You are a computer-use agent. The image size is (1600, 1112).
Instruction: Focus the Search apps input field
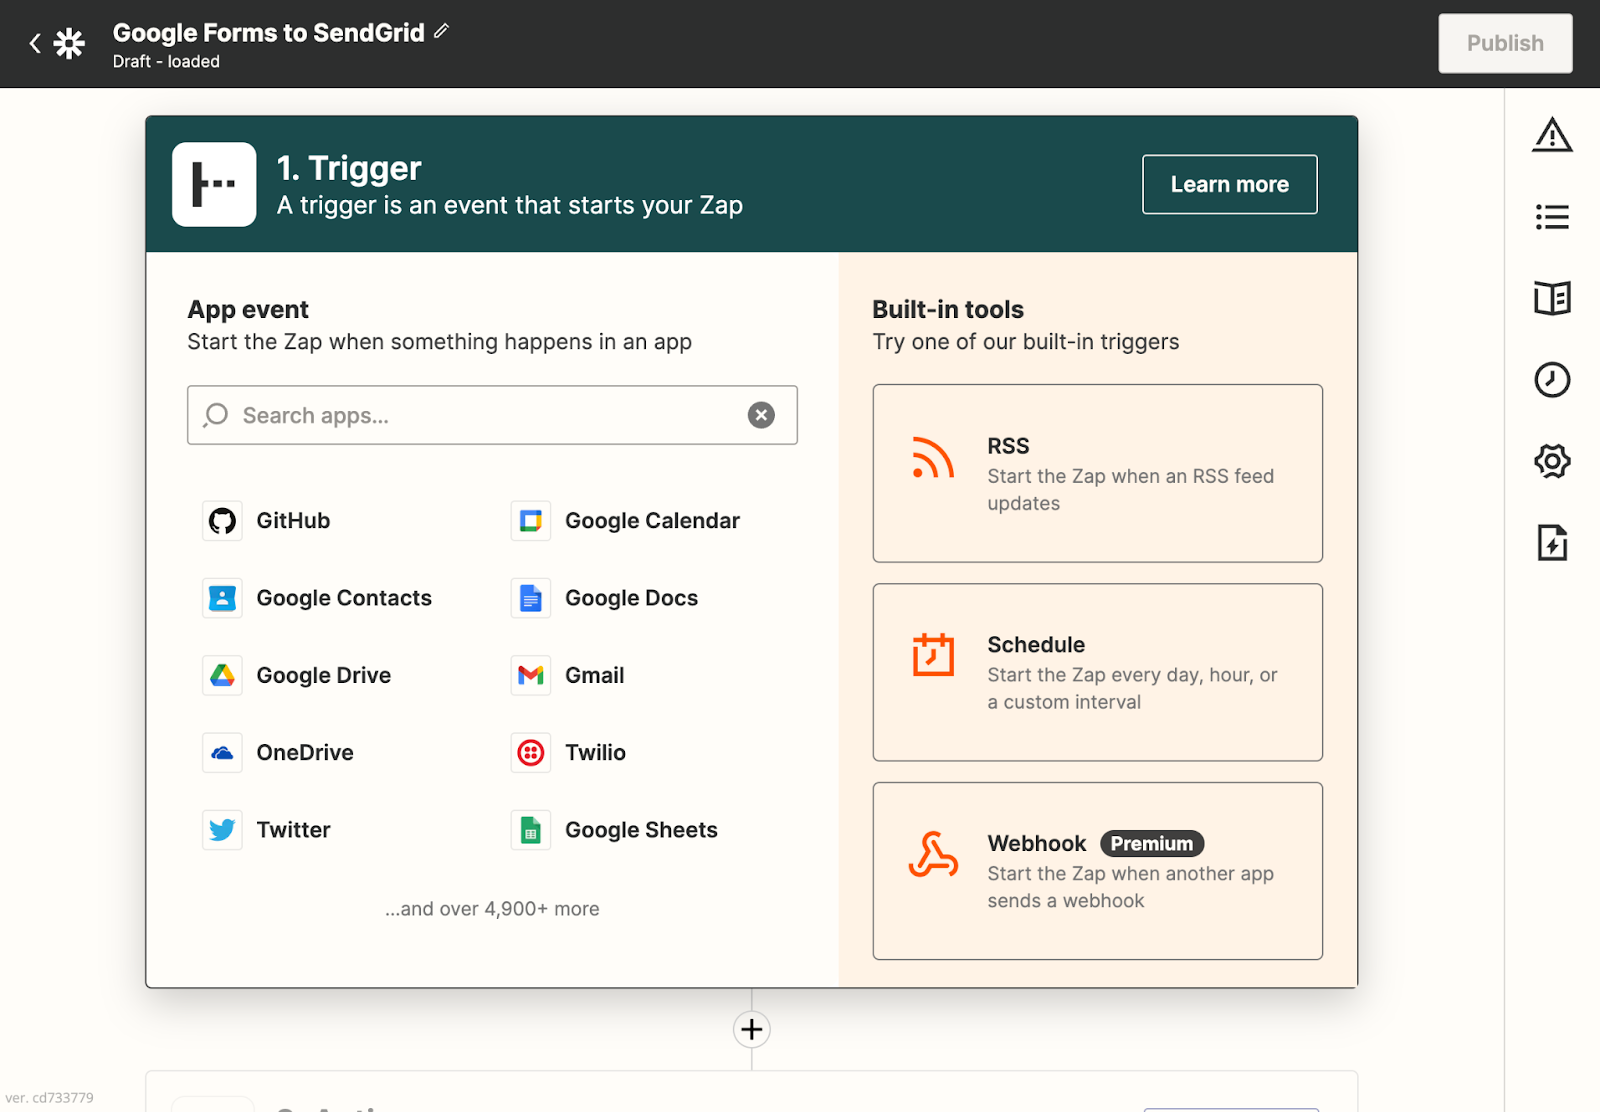[x=492, y=415]
